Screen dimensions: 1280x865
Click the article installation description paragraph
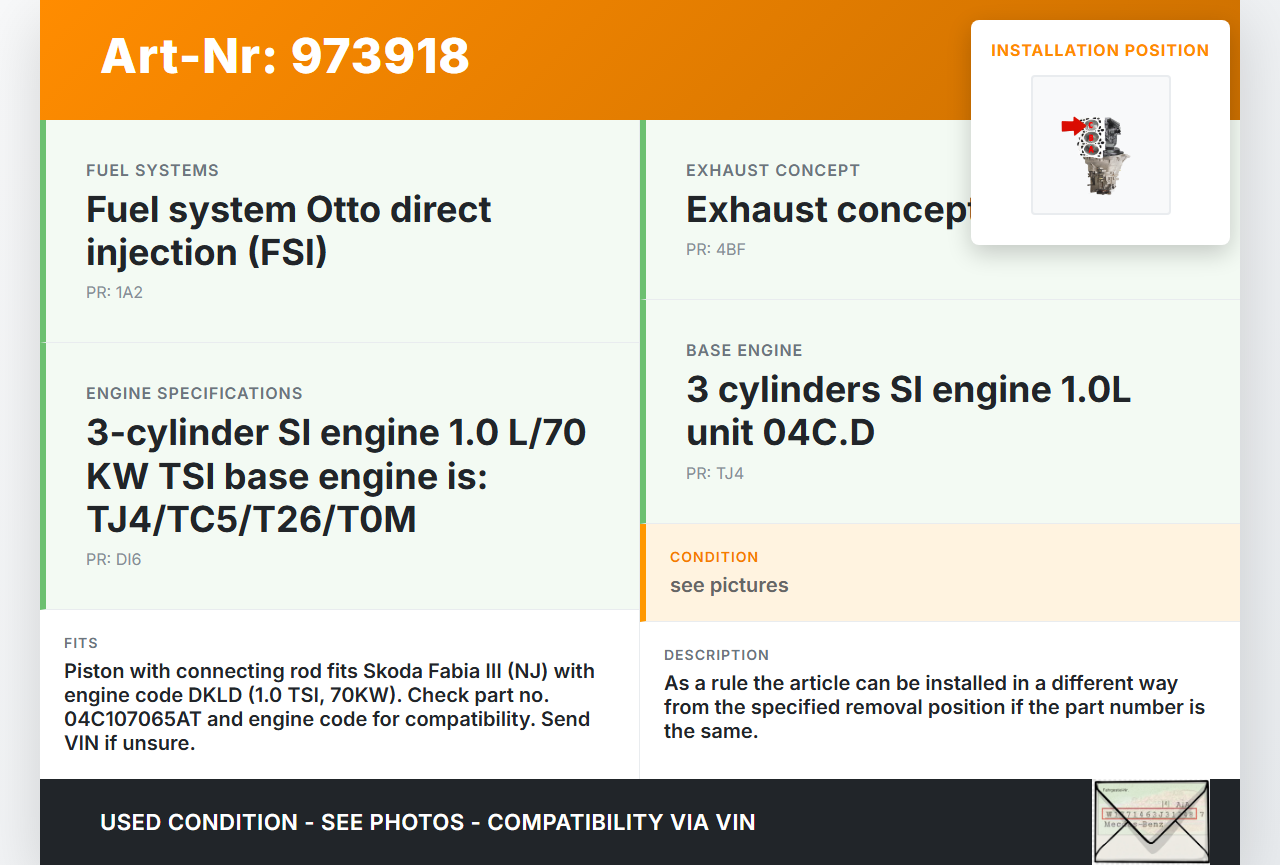[934, 707]
